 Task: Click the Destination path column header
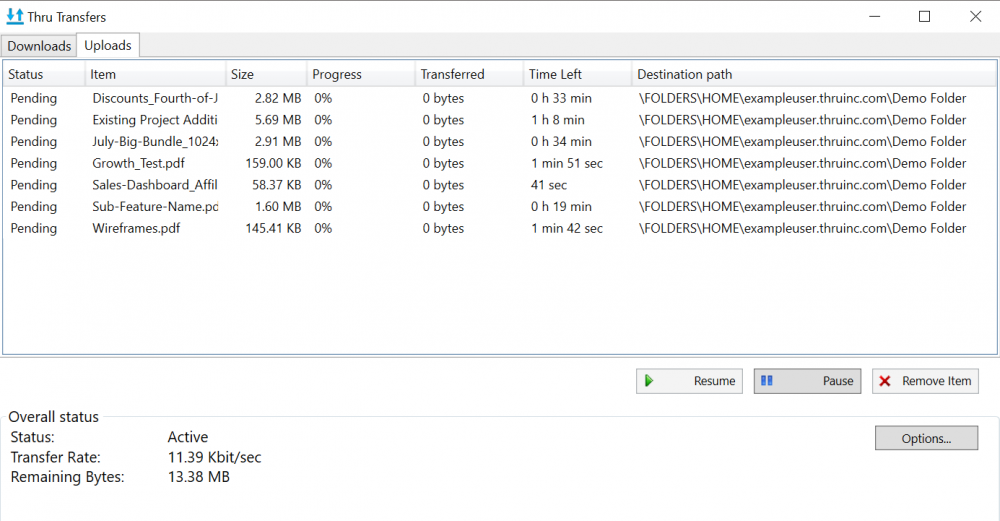coord(685,74)
